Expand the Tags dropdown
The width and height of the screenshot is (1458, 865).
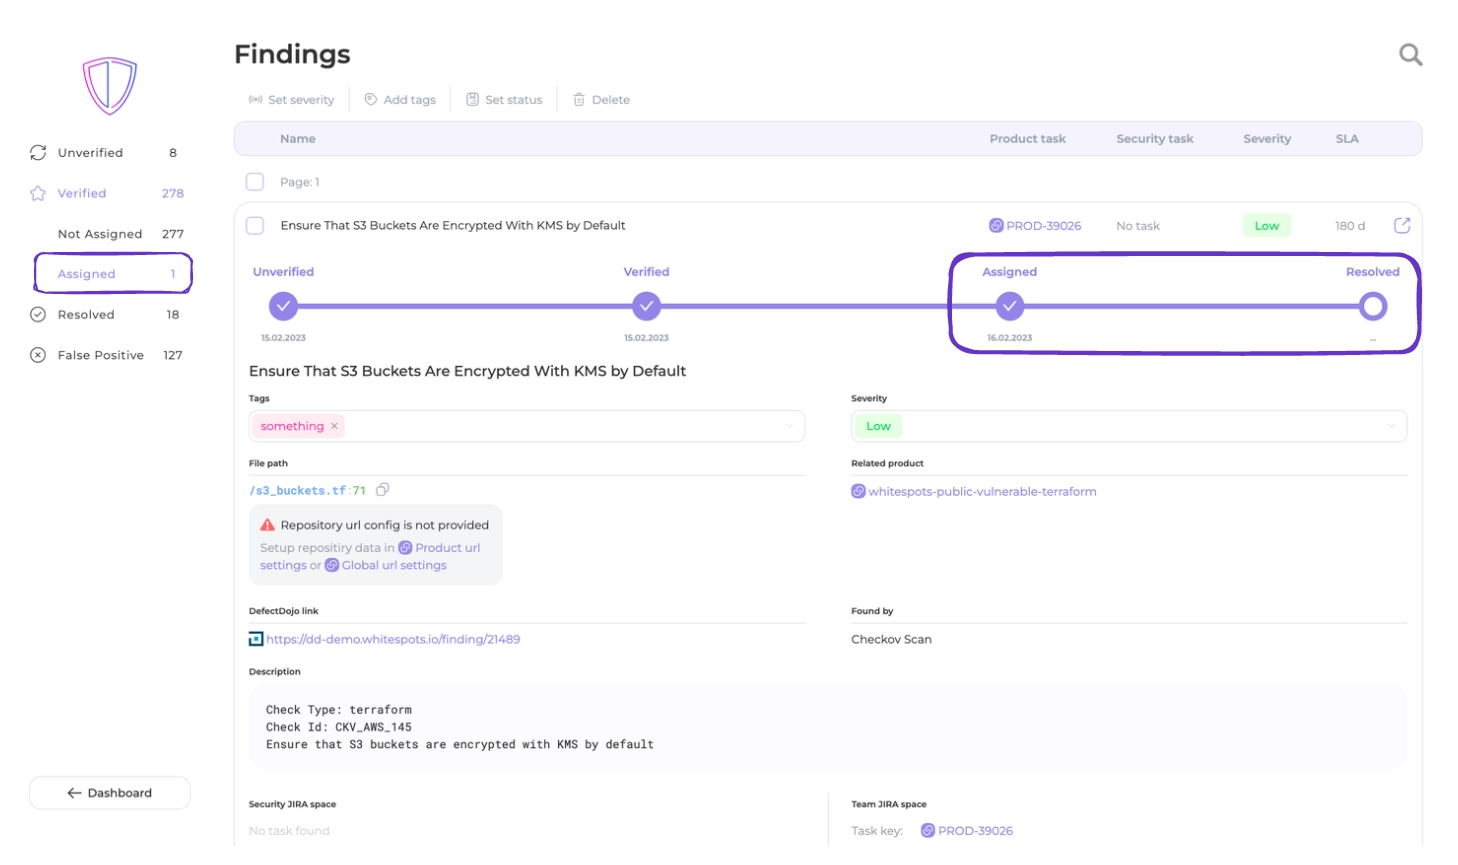[789, 426]
